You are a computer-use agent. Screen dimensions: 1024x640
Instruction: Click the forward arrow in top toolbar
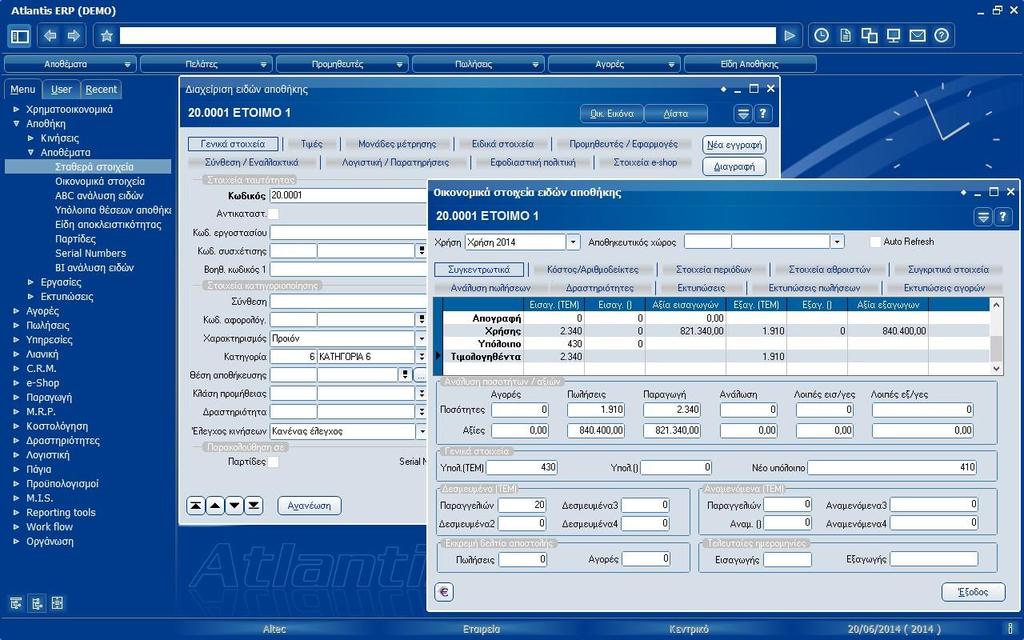point(74,36)
